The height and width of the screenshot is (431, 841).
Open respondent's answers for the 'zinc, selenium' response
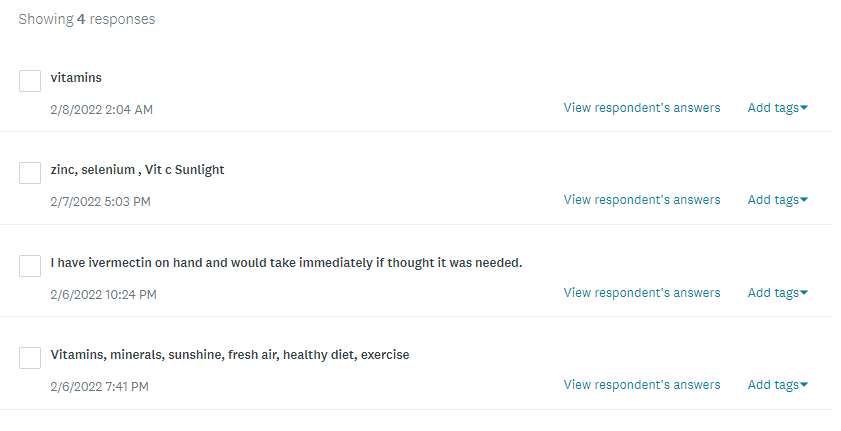[641, 200]
